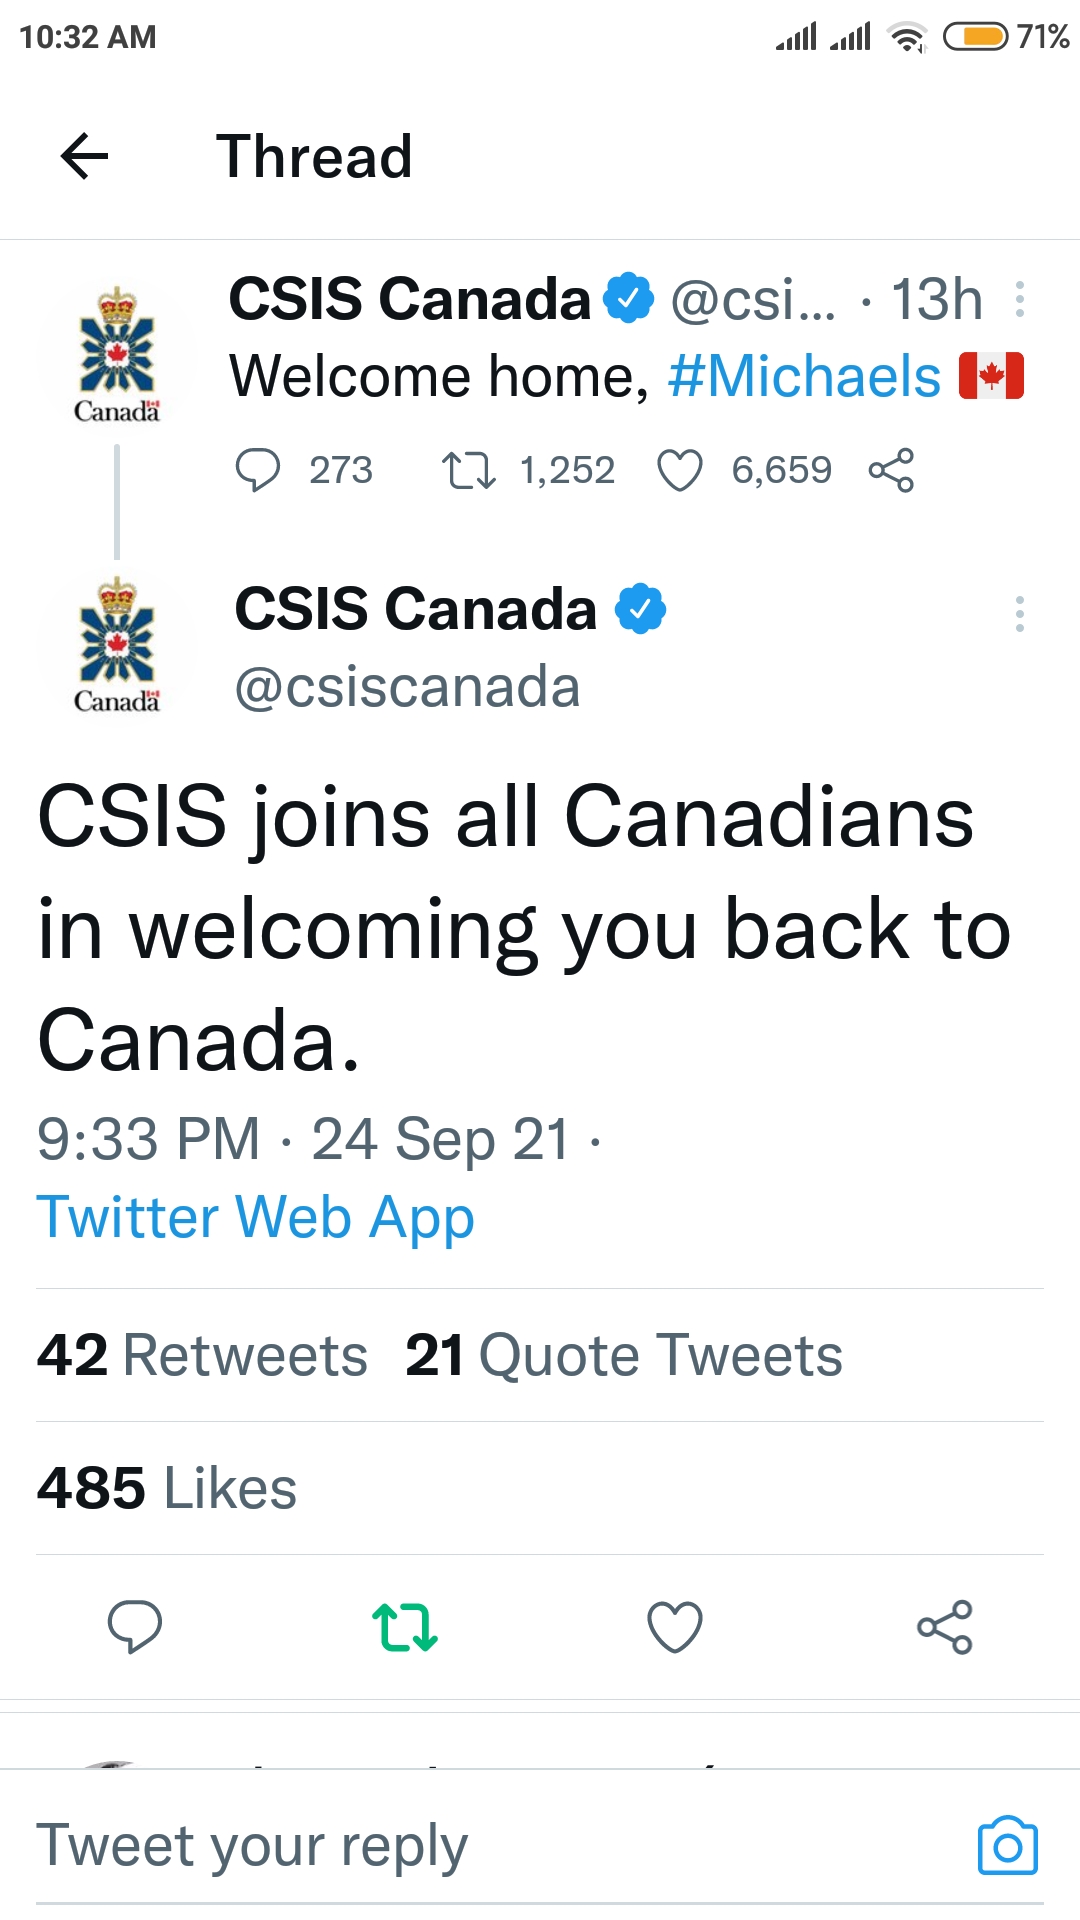Like the main CSIS Canada tweet

click(x=675, y=1627)
